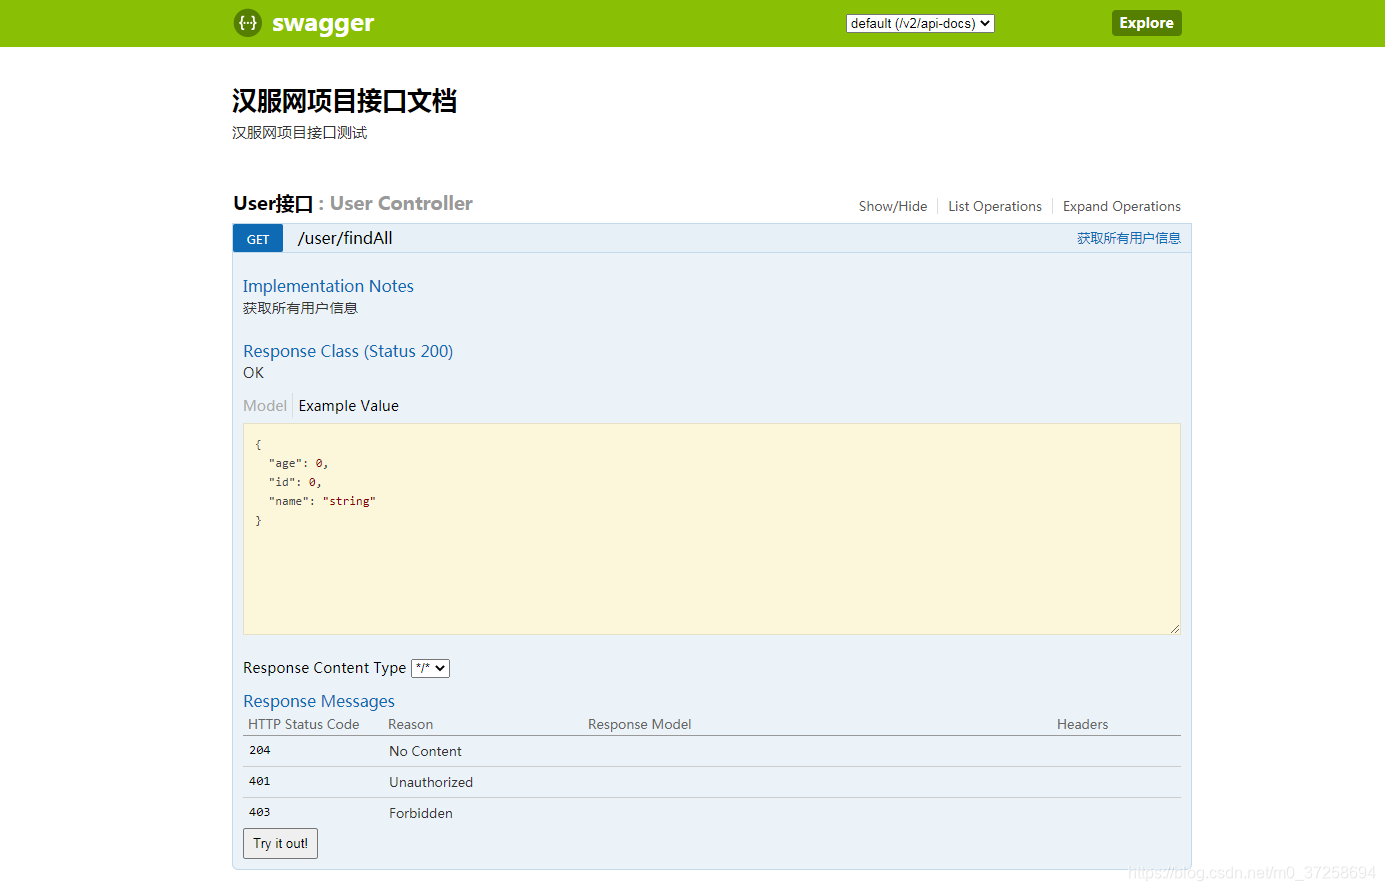1385x891 pixels.
Task: Switch to the Example Value tab
Action: click(x=349, y=406)
